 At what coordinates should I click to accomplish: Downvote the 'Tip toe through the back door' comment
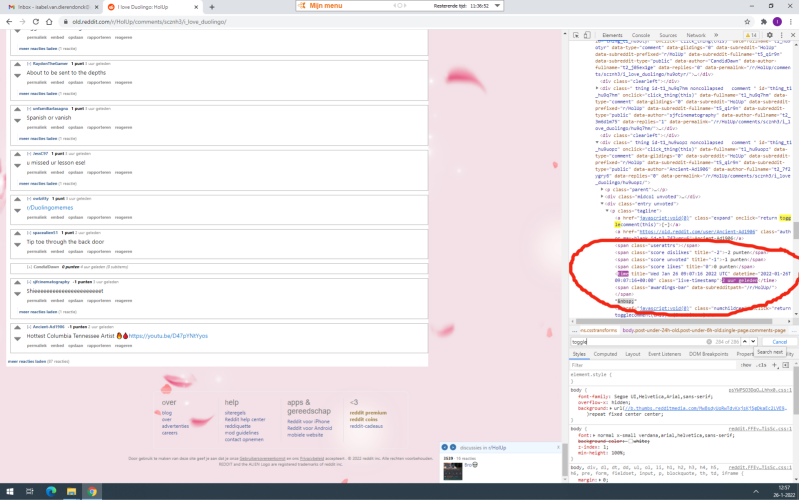tap(17, 245)
